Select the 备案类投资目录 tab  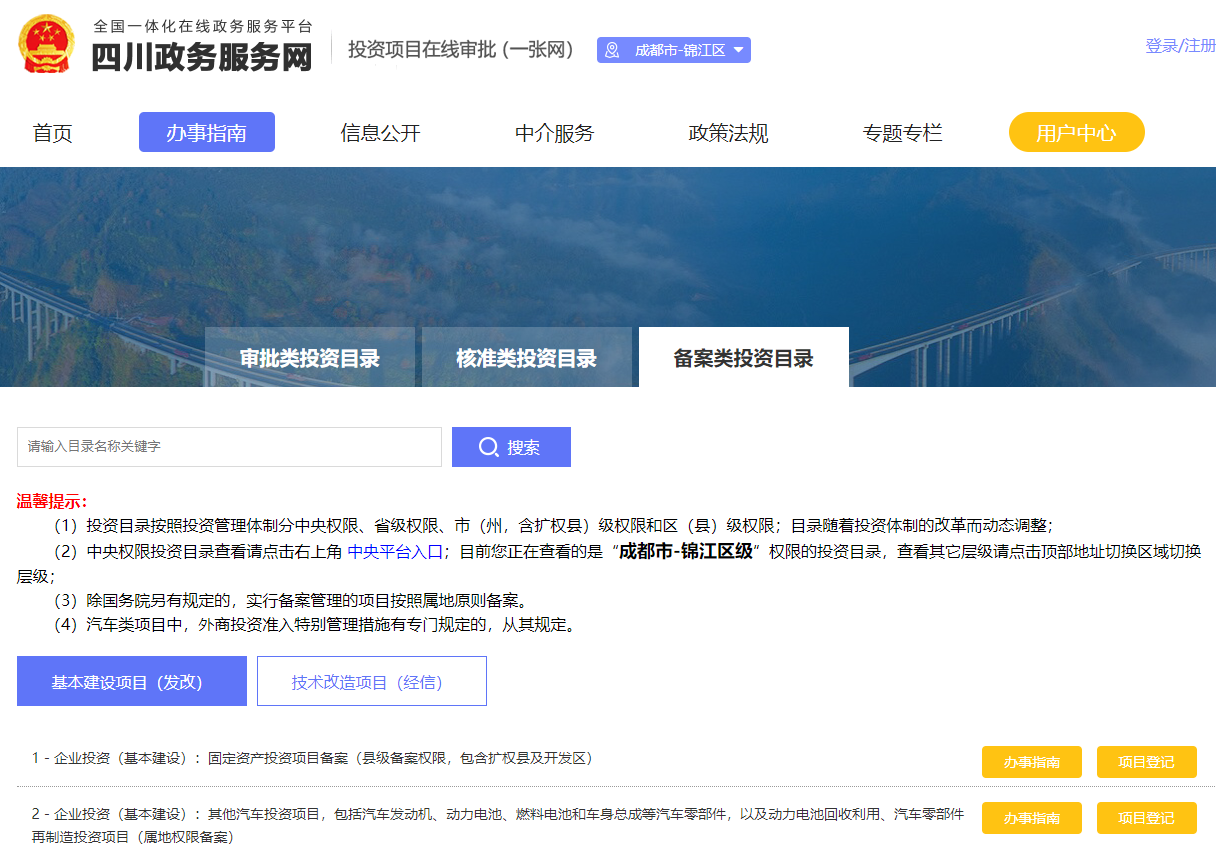click(743, 358)
